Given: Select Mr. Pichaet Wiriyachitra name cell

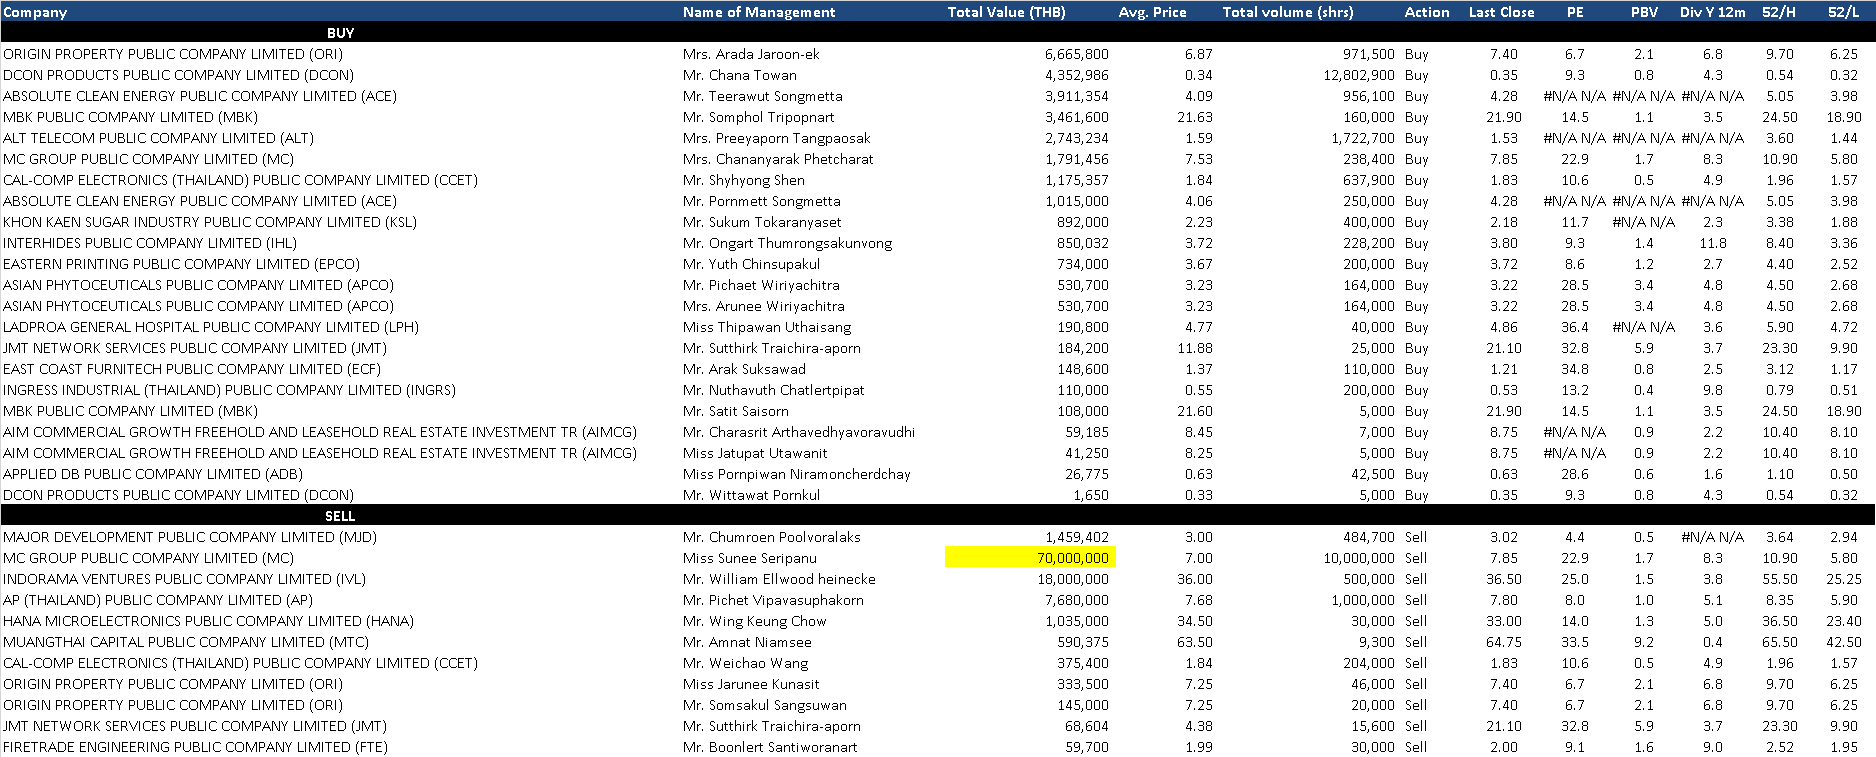Looking at the screenshot, I should point(761,285).
